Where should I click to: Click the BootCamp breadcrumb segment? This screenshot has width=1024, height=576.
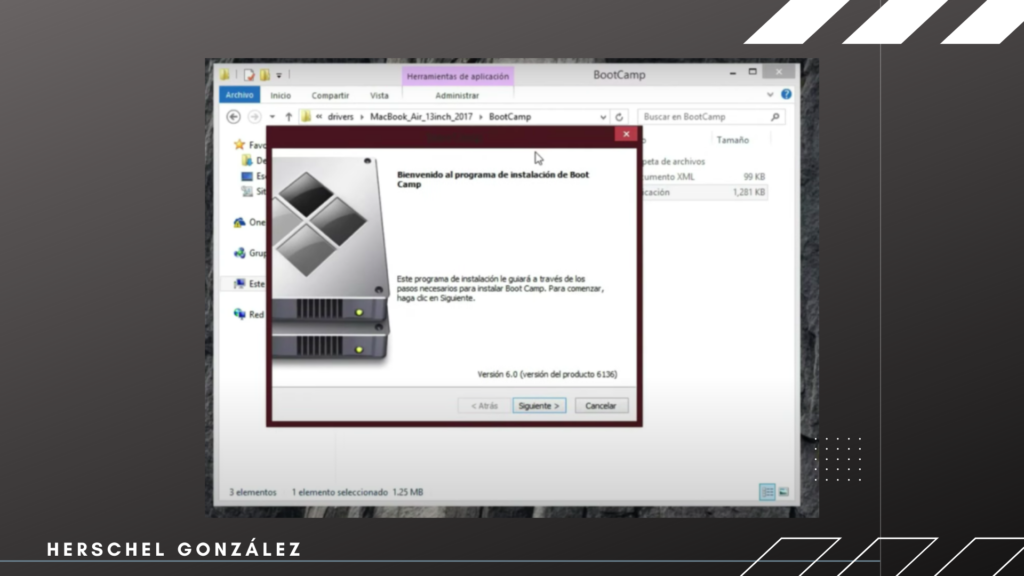[x=510, y=117]
